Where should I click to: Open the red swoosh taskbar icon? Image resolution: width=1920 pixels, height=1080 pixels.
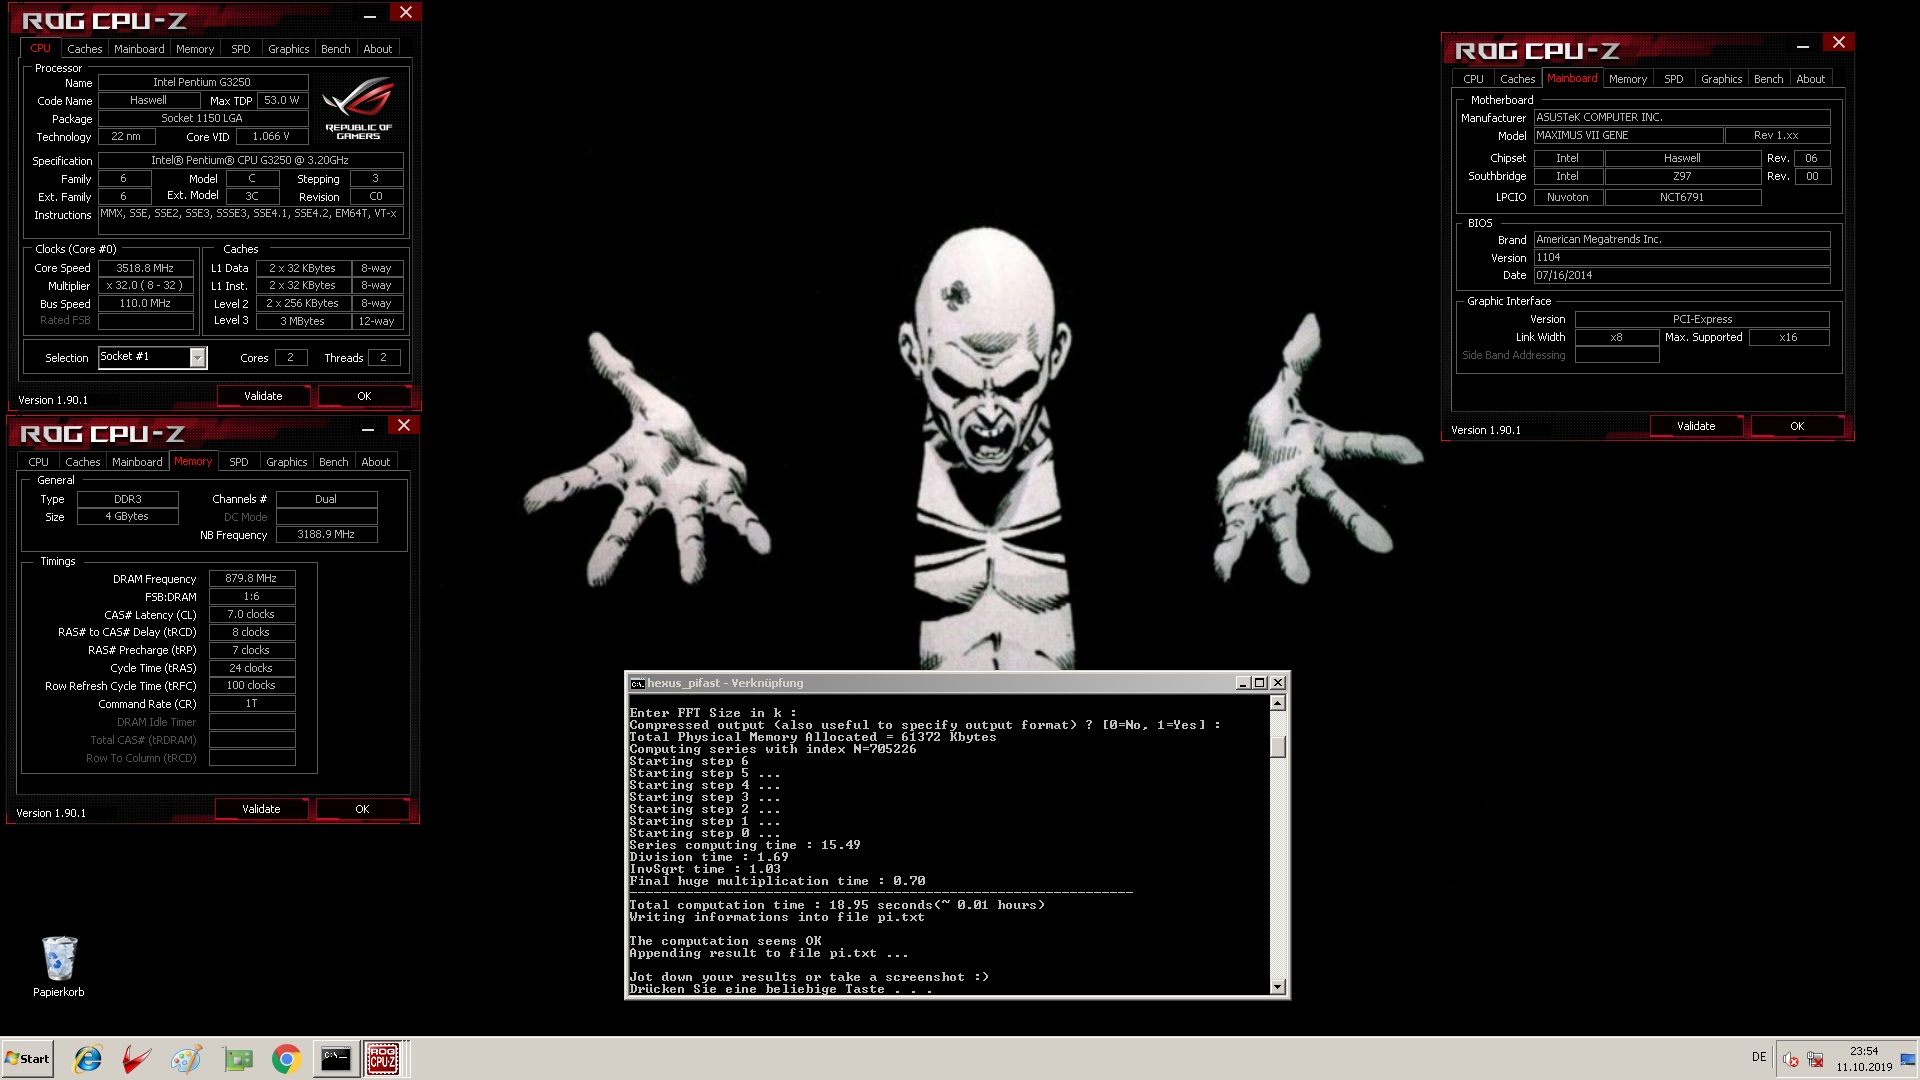(x=137, y=1059)
